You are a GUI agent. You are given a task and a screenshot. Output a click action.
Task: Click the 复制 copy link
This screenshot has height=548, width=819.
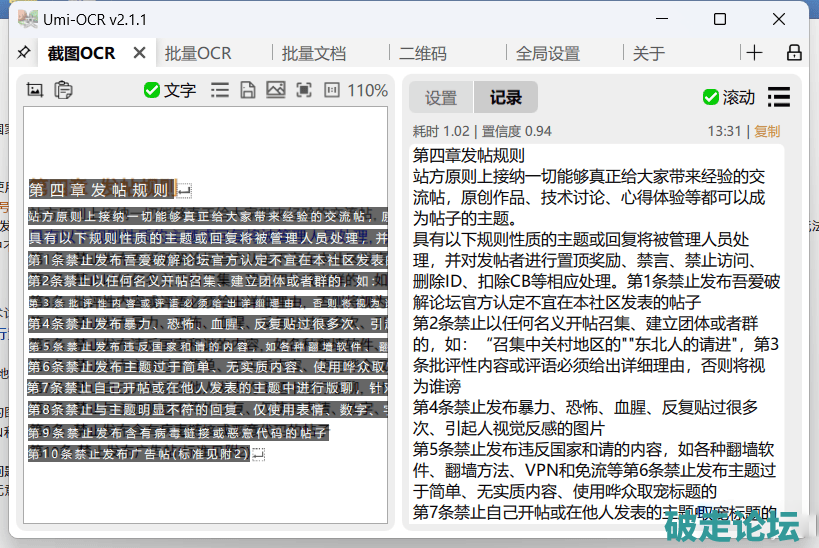pyautogui.click(x=767, y=131)
